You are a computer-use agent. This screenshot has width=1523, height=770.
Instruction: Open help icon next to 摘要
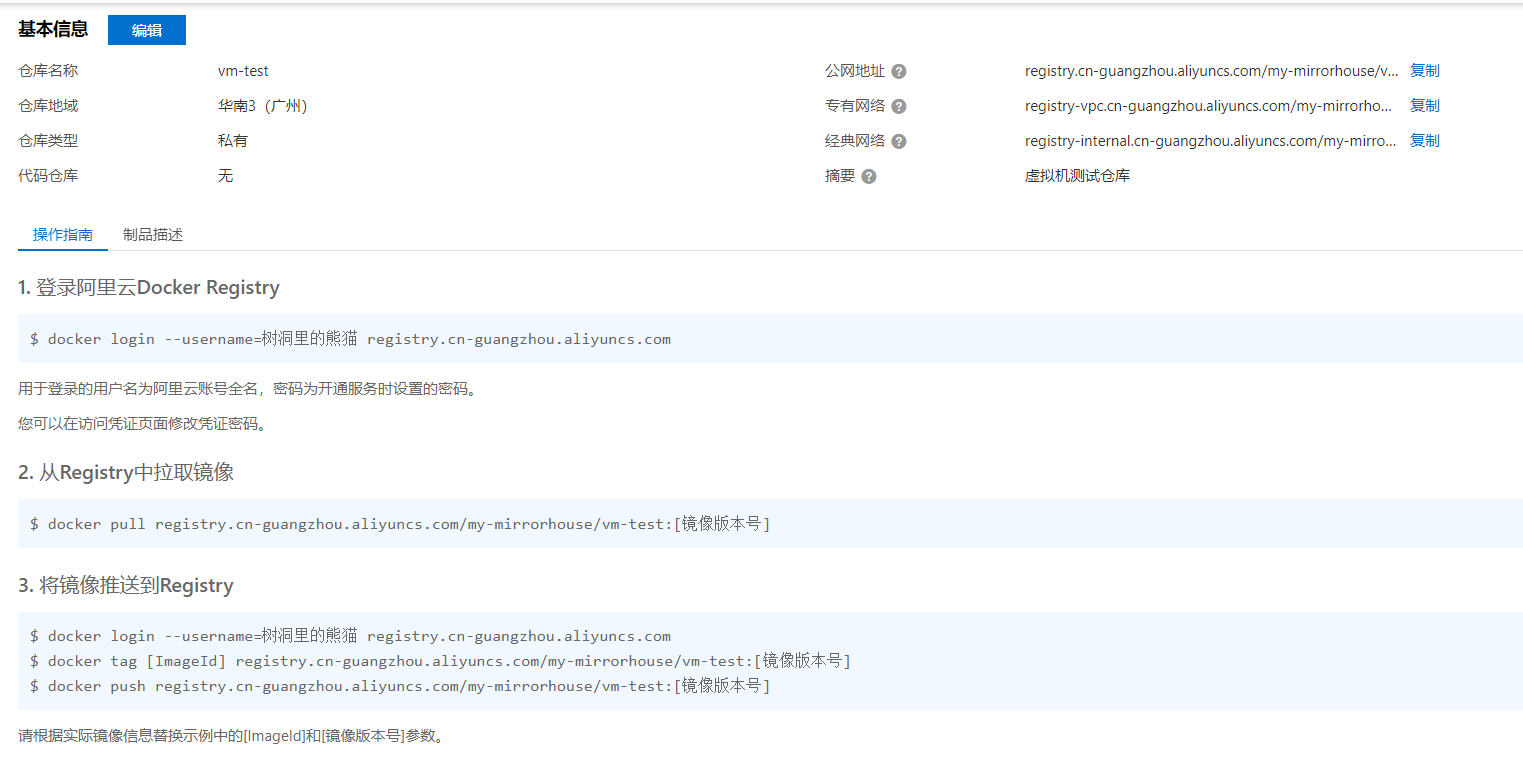tap(869, 176)
